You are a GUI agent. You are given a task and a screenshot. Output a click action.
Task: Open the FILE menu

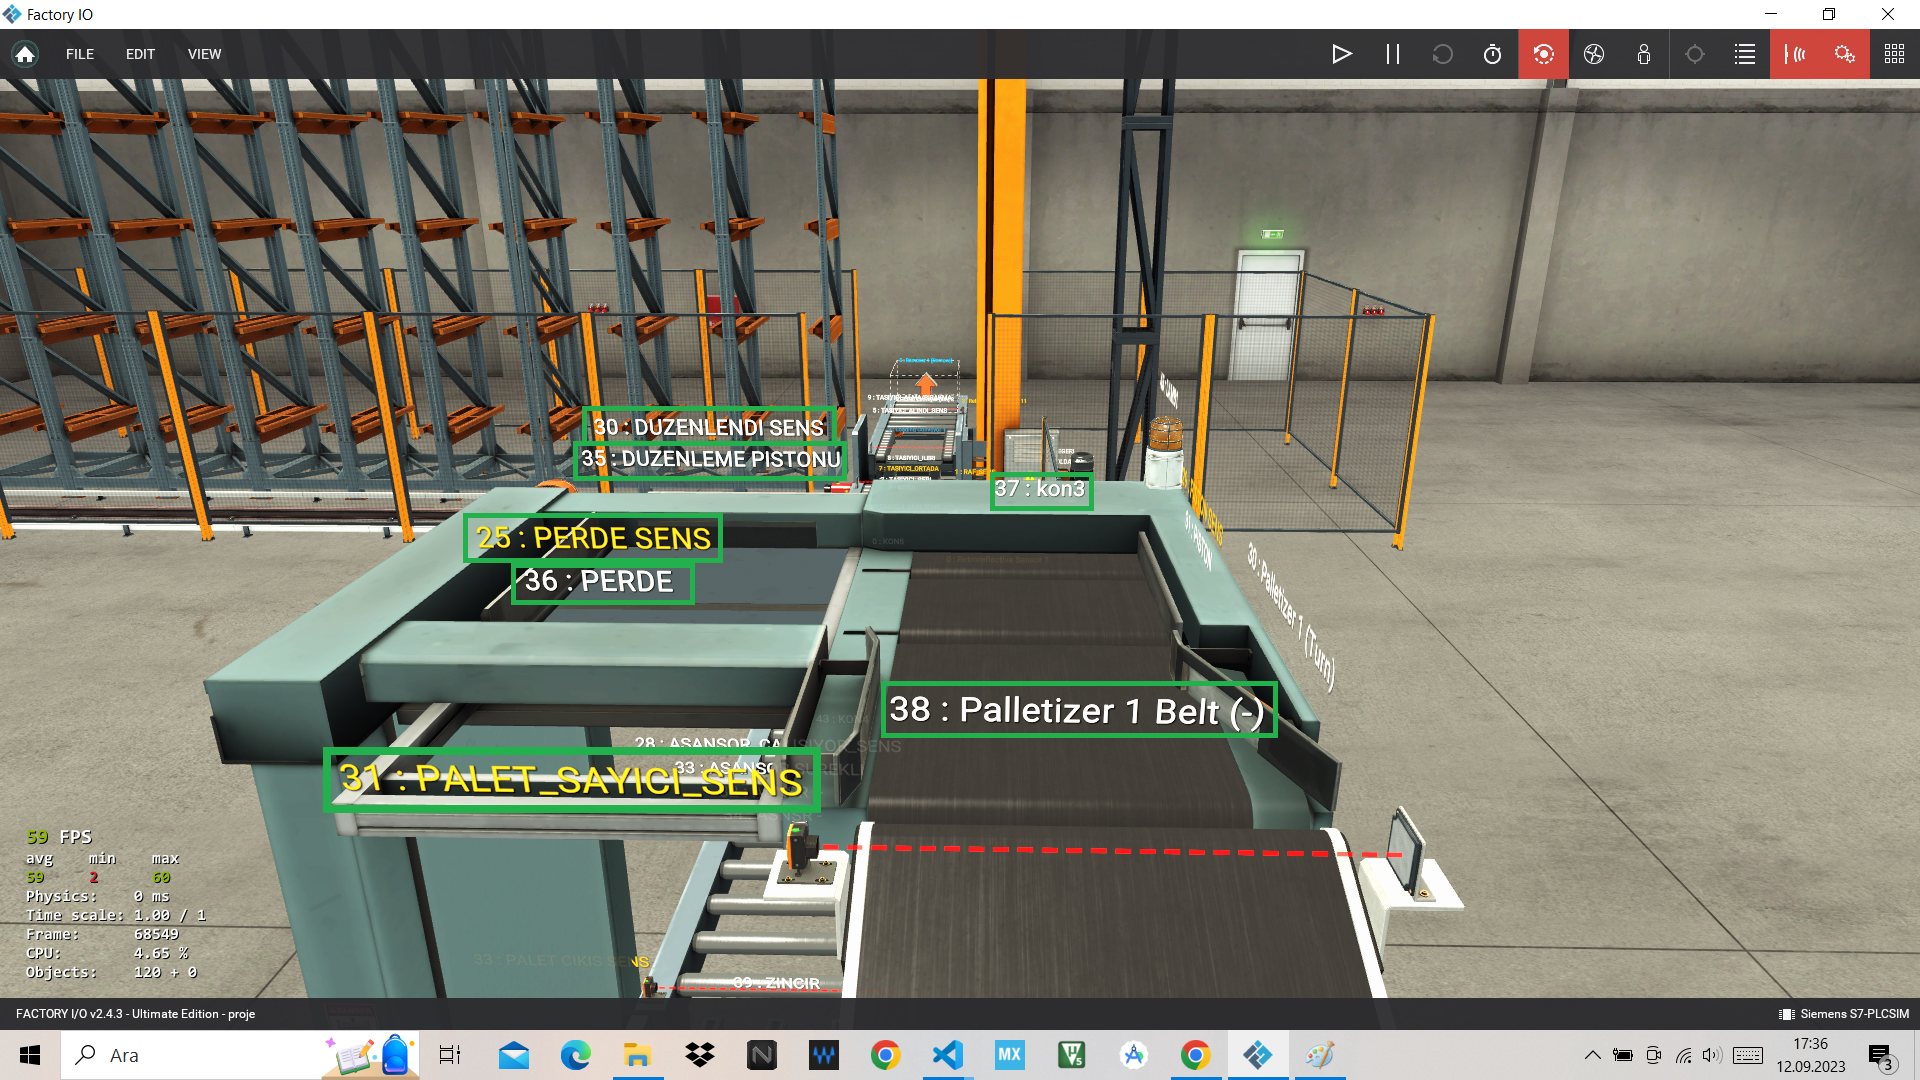pos(80,54)
